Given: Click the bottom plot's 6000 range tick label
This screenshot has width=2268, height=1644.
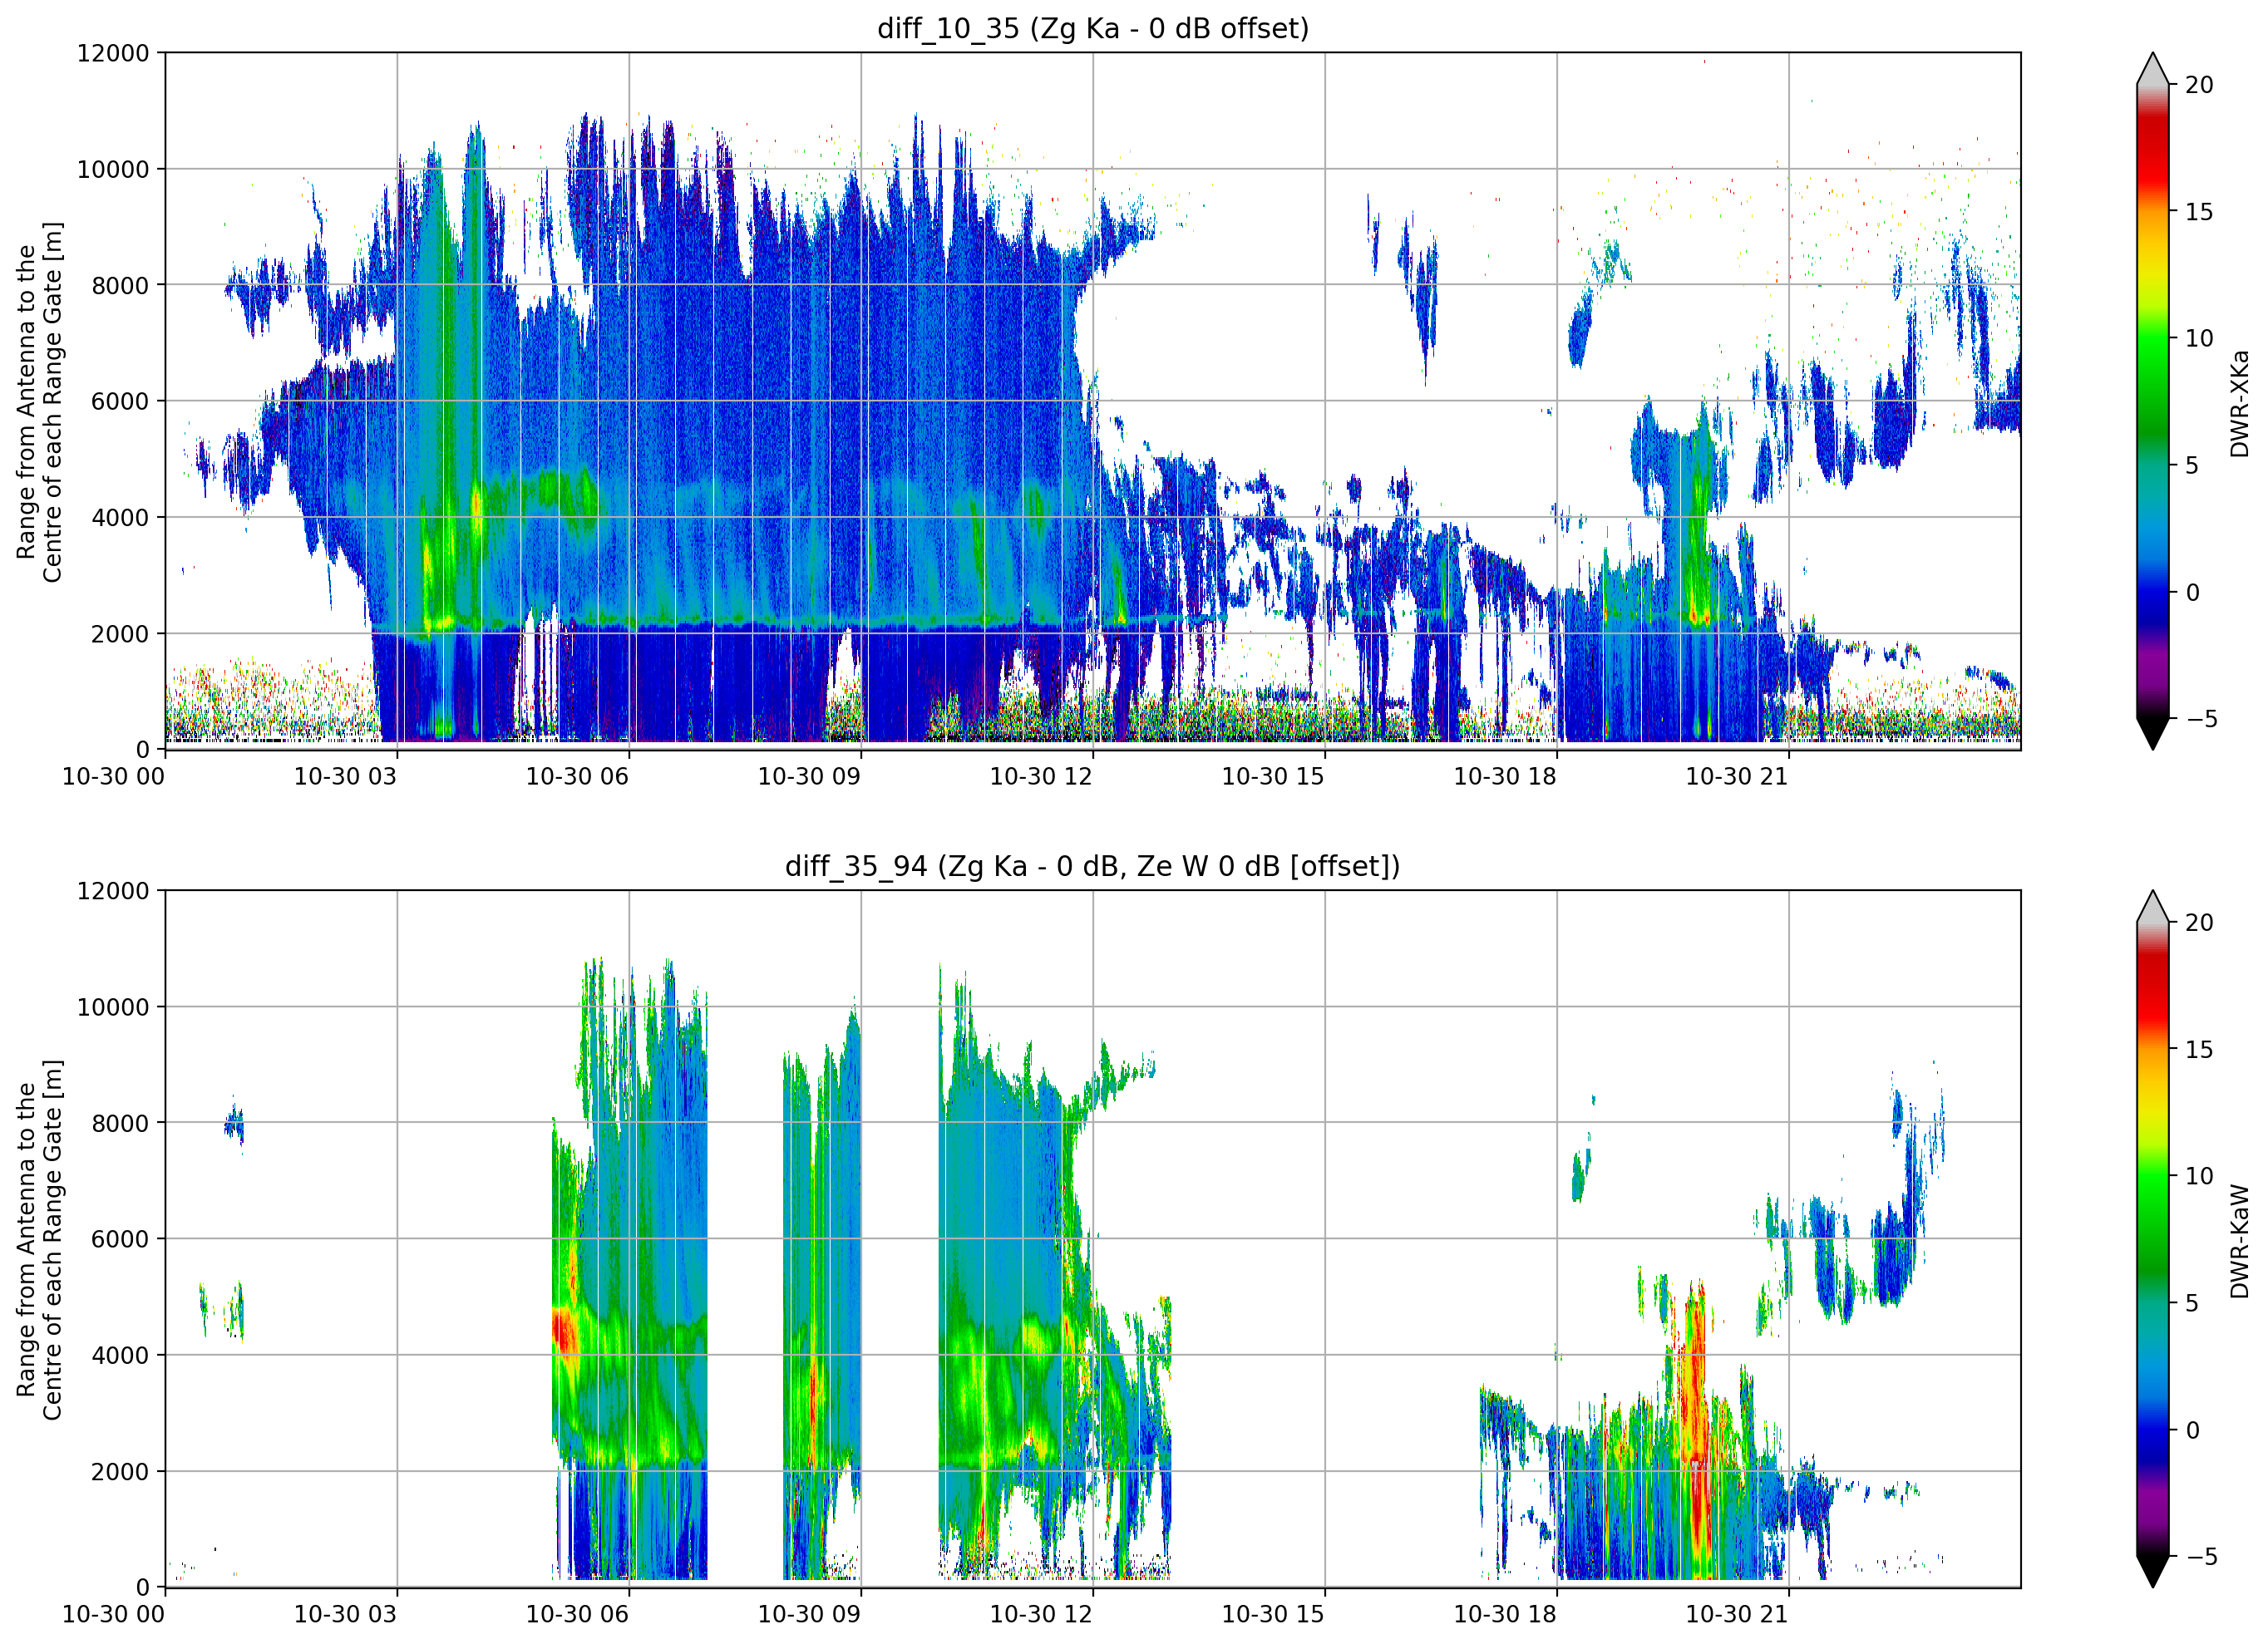Looking at the screenshot, I should click(x=120, y=1239).
